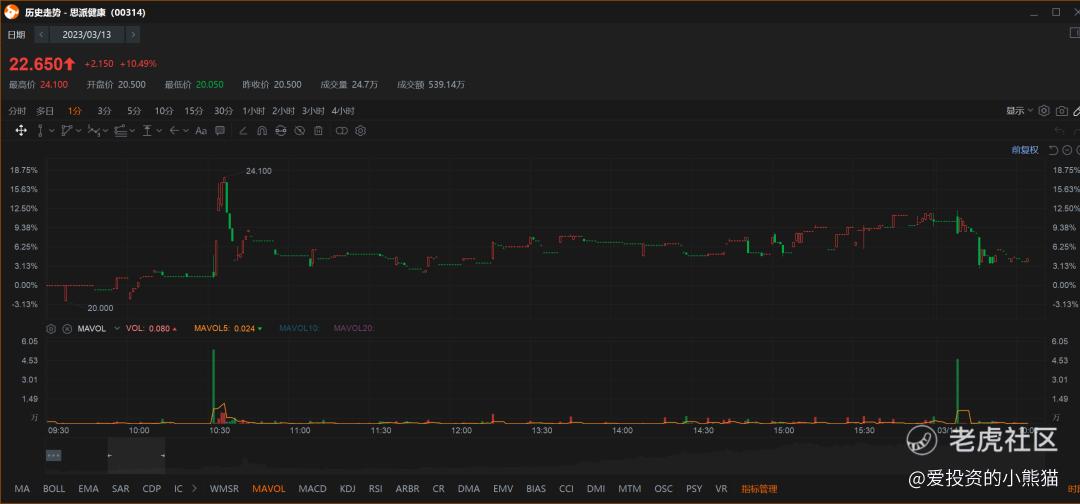This screenshot has height=504, width=1080.
Task: Add a comment bubble annotation
Action: 220,131
